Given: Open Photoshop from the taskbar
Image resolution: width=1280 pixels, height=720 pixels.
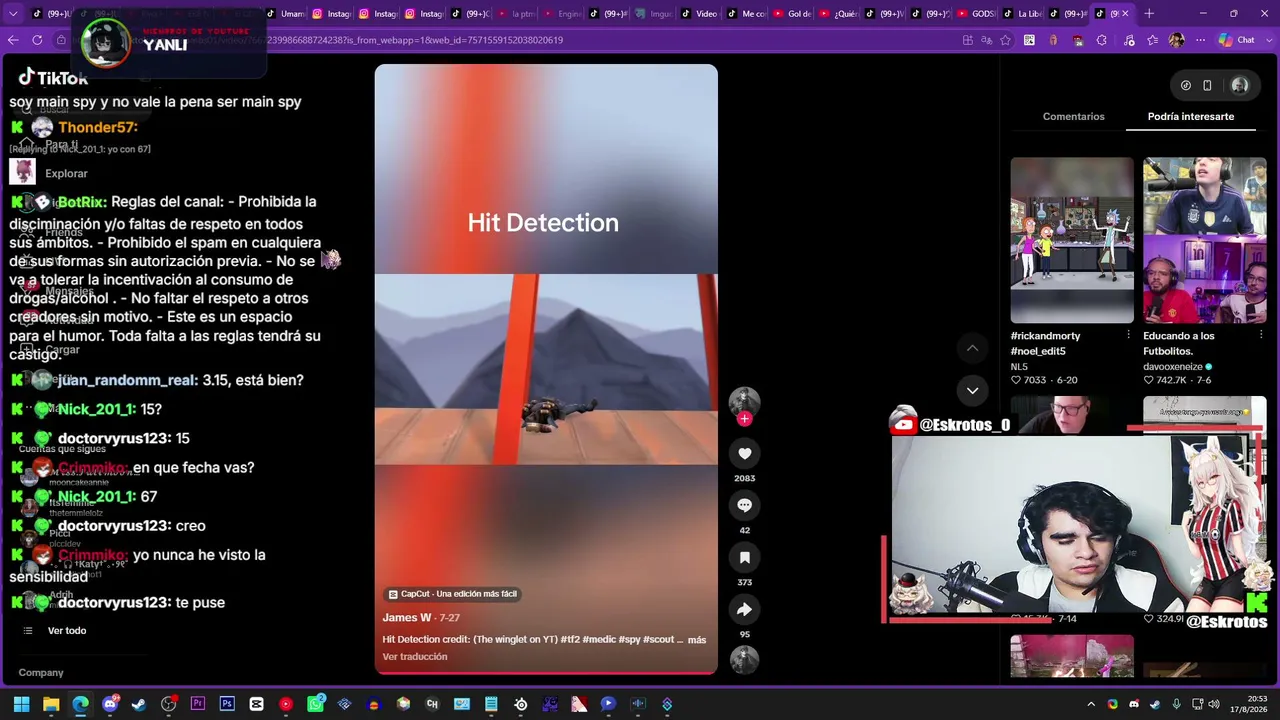Looking at the screenshot, I should [227, 704].
